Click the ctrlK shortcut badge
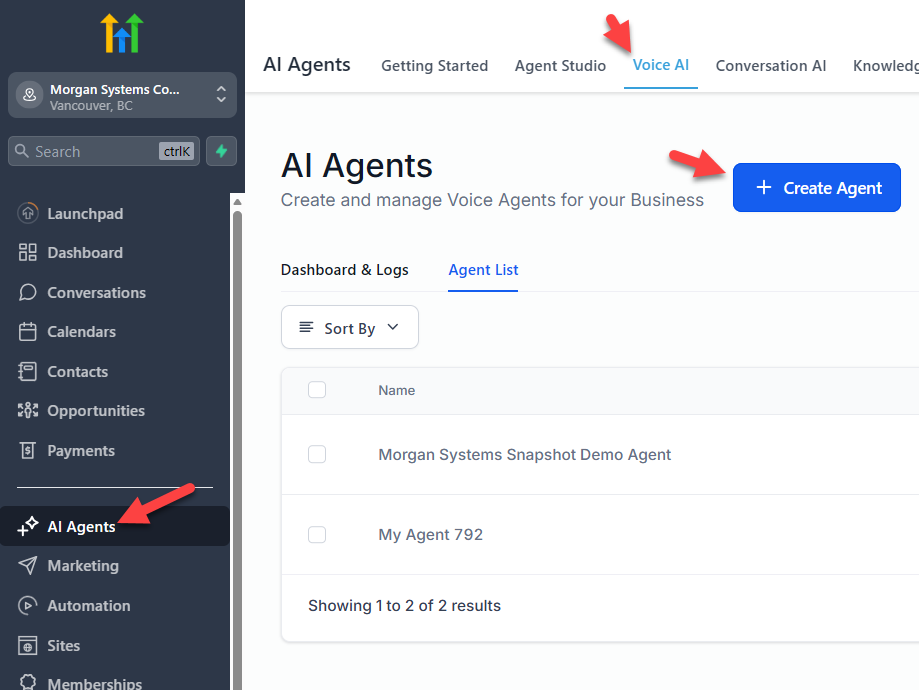The image size is (919, 690). 176,151
